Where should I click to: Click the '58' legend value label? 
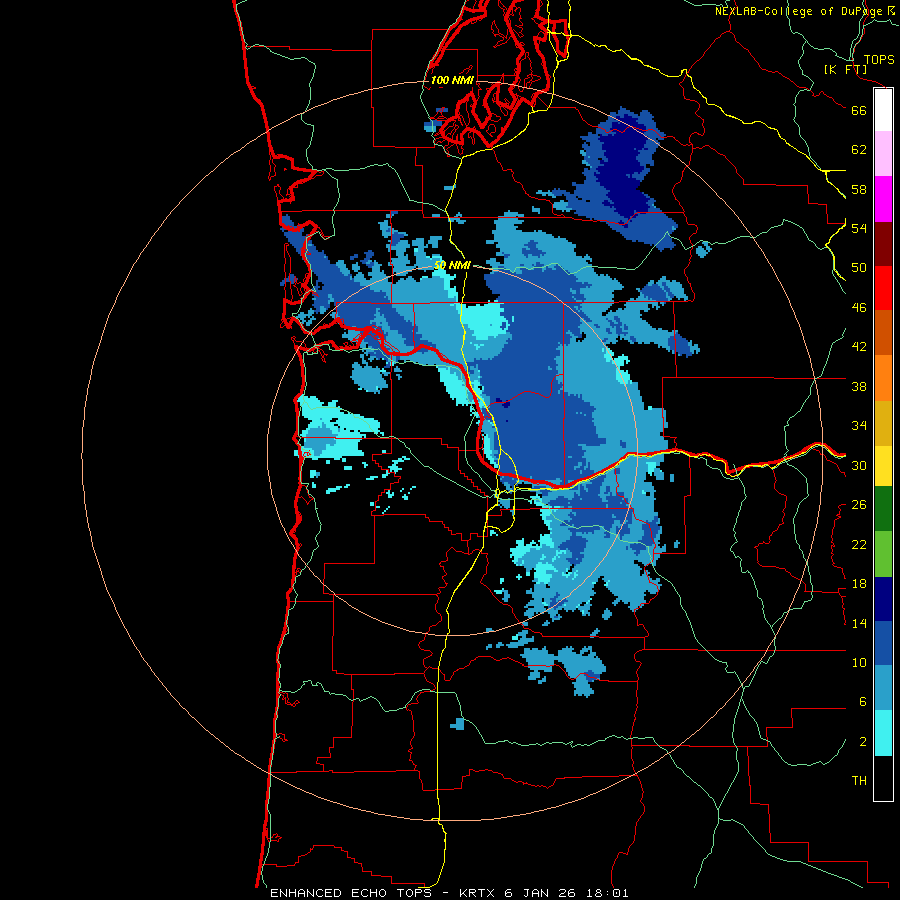point(859,189)
